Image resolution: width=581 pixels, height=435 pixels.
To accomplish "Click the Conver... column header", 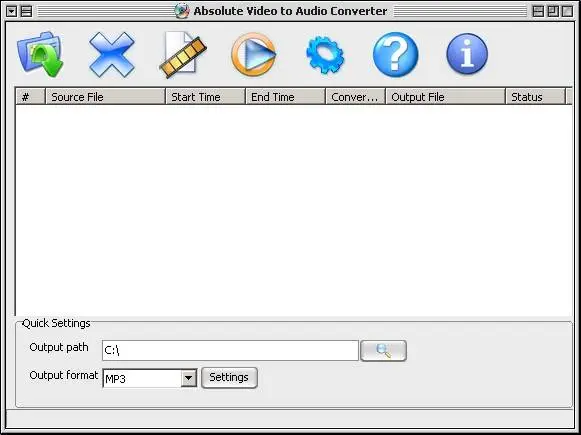I will pyautogui.click(x=355, y=97).
